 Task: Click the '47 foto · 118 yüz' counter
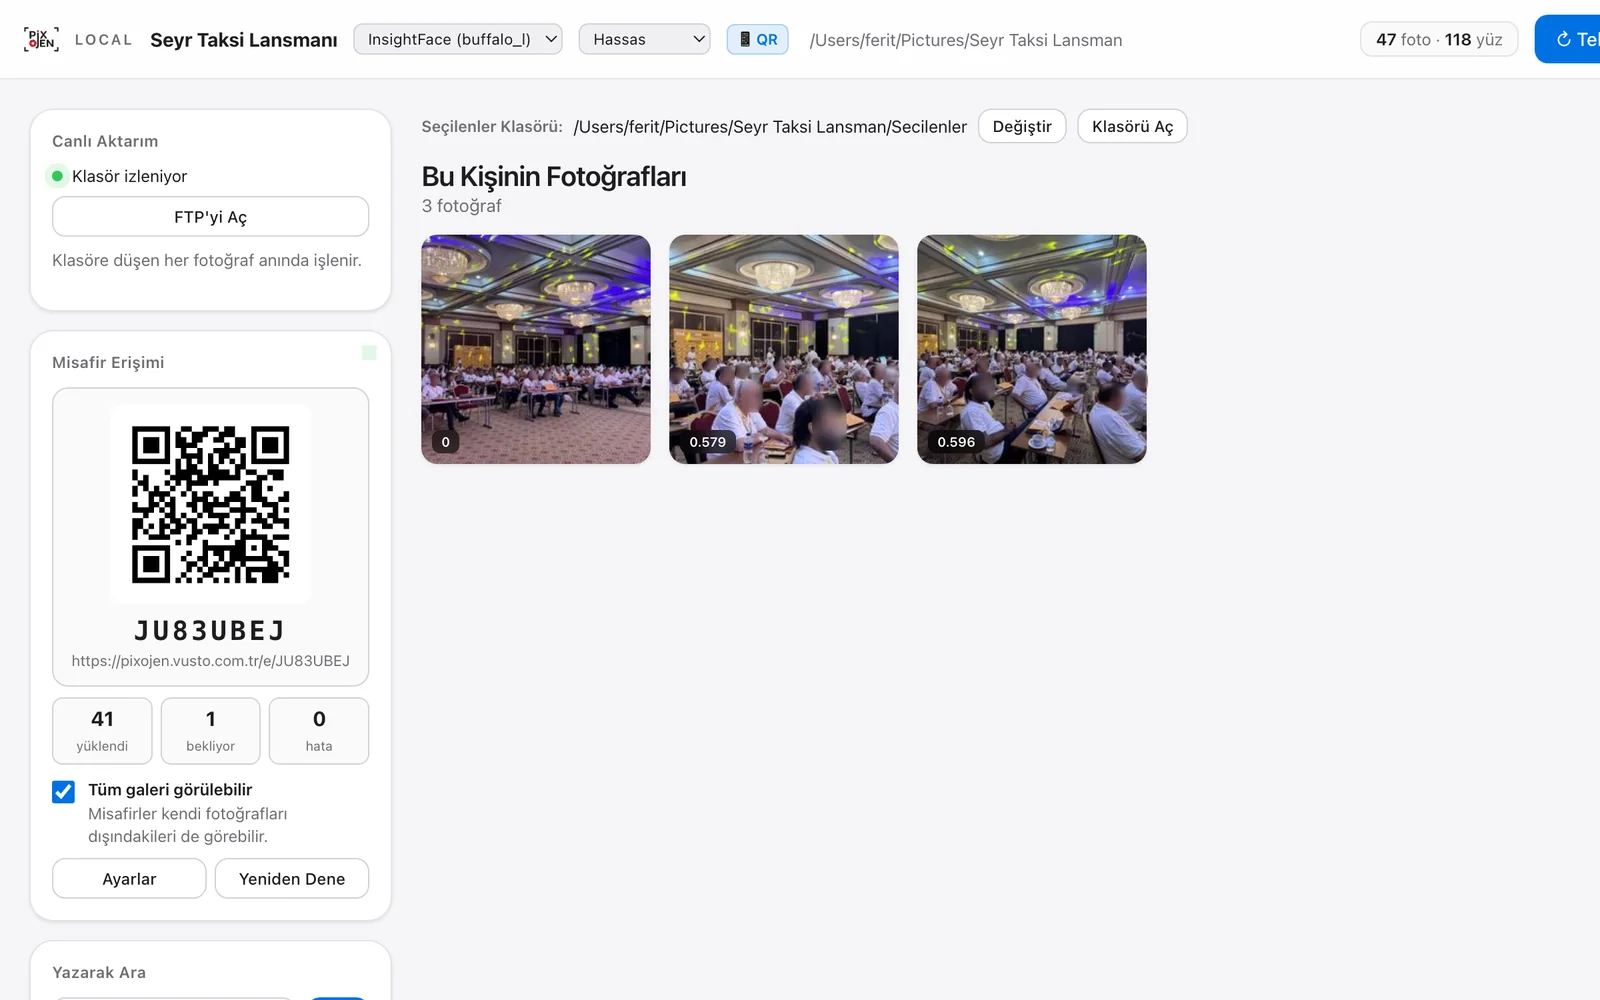point(1439,39)
